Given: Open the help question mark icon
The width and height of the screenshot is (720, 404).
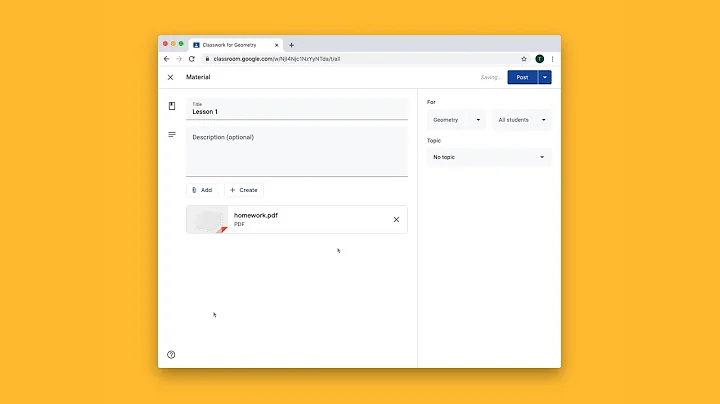Looking at the screenshot, I should 171,354.
